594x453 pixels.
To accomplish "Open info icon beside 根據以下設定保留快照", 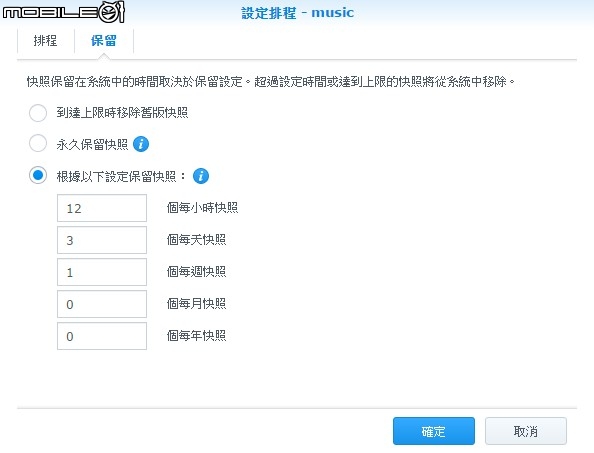I will (x=201, y=176).
